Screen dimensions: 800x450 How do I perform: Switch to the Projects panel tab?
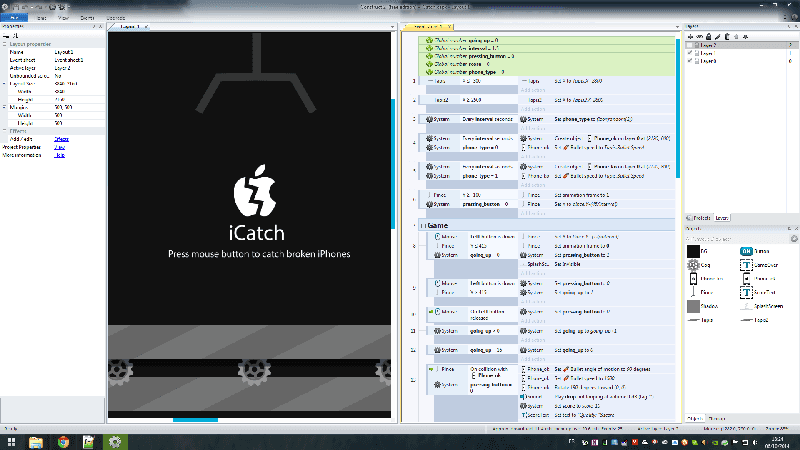point(699,218)
